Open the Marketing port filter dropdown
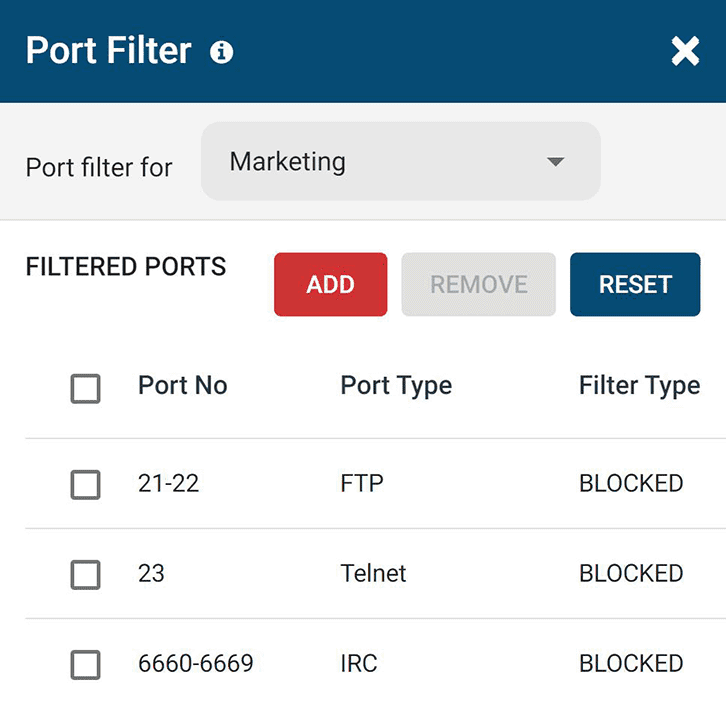 pyautogui.click(x=400, y=162)
